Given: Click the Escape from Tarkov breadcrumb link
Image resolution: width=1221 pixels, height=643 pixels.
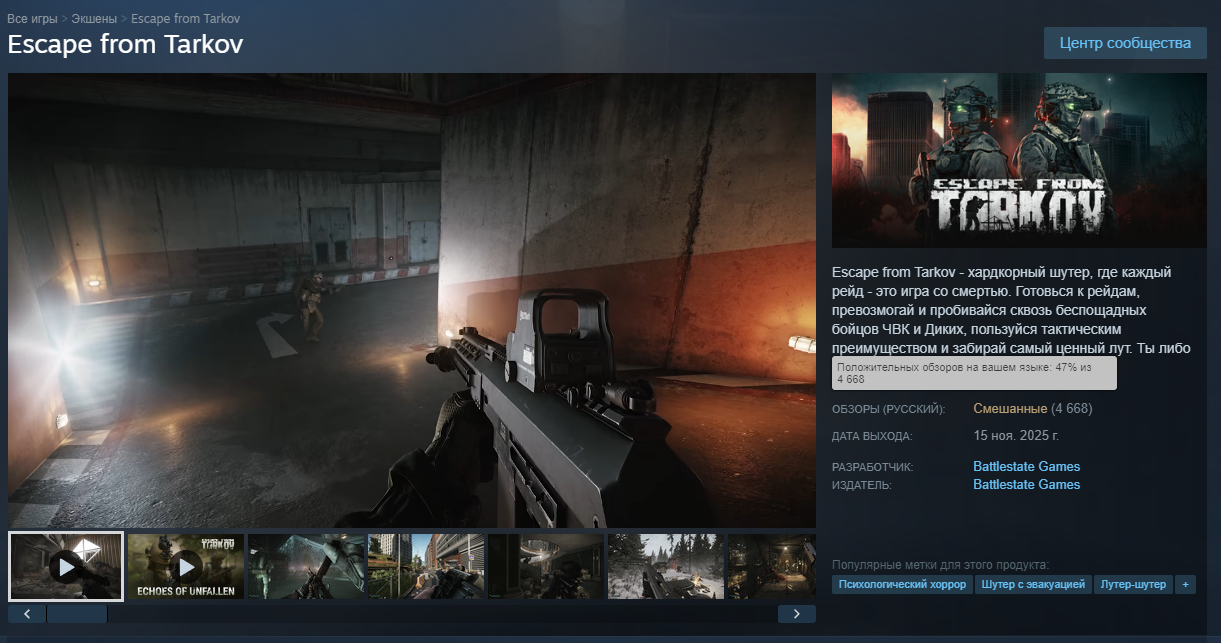Looking at the screenshot, I should tap(185, 19).
